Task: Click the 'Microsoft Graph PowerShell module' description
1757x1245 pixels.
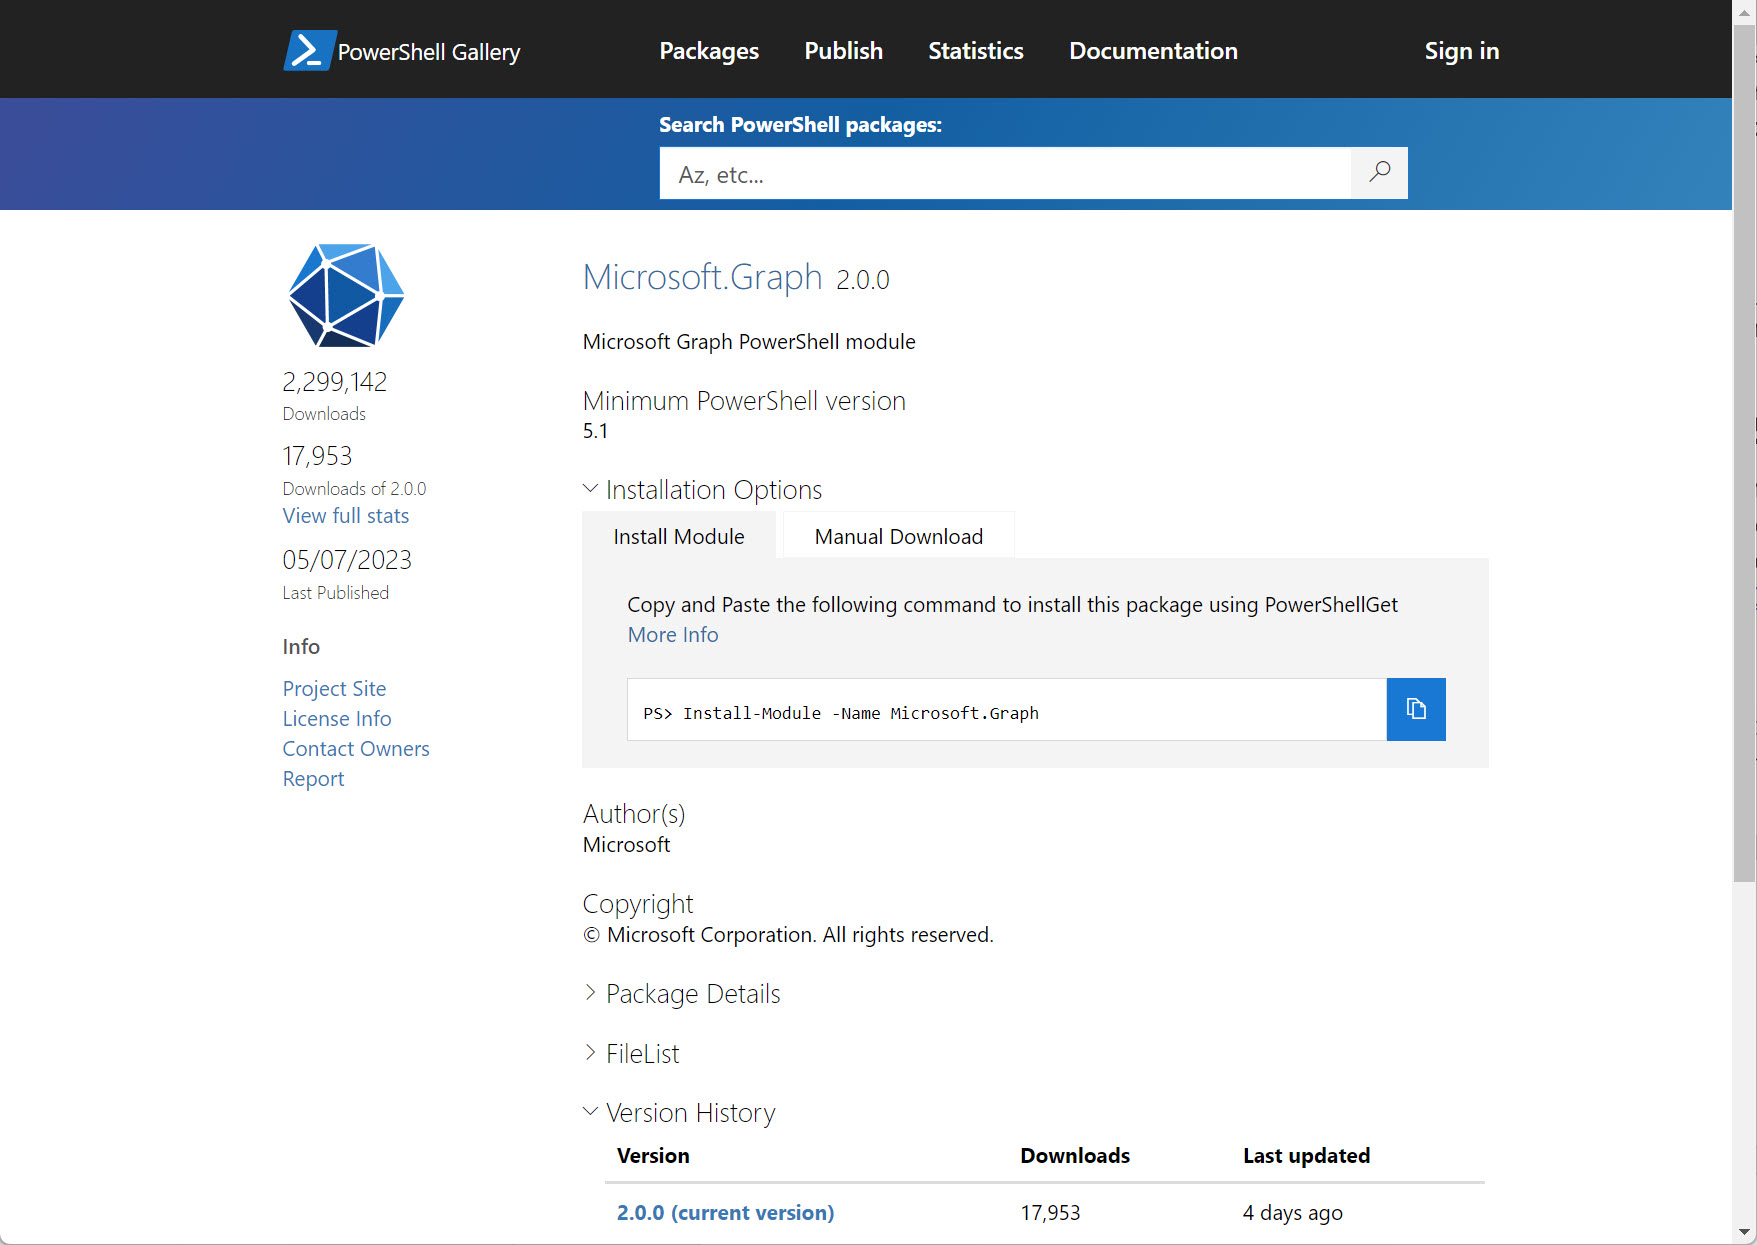Action: tap(749, 342)
